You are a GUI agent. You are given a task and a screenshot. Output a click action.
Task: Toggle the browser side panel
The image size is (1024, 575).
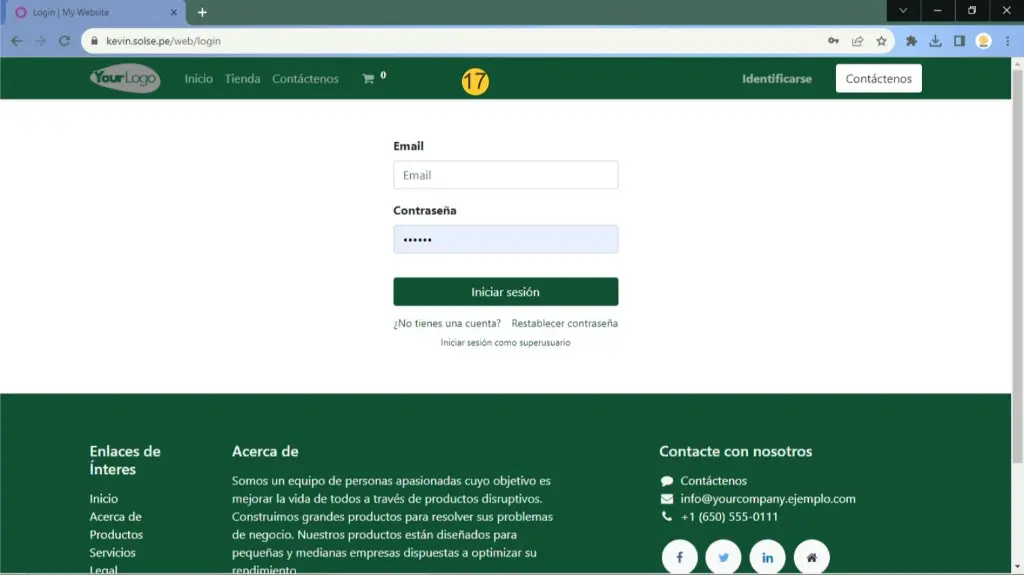[959, 41]
